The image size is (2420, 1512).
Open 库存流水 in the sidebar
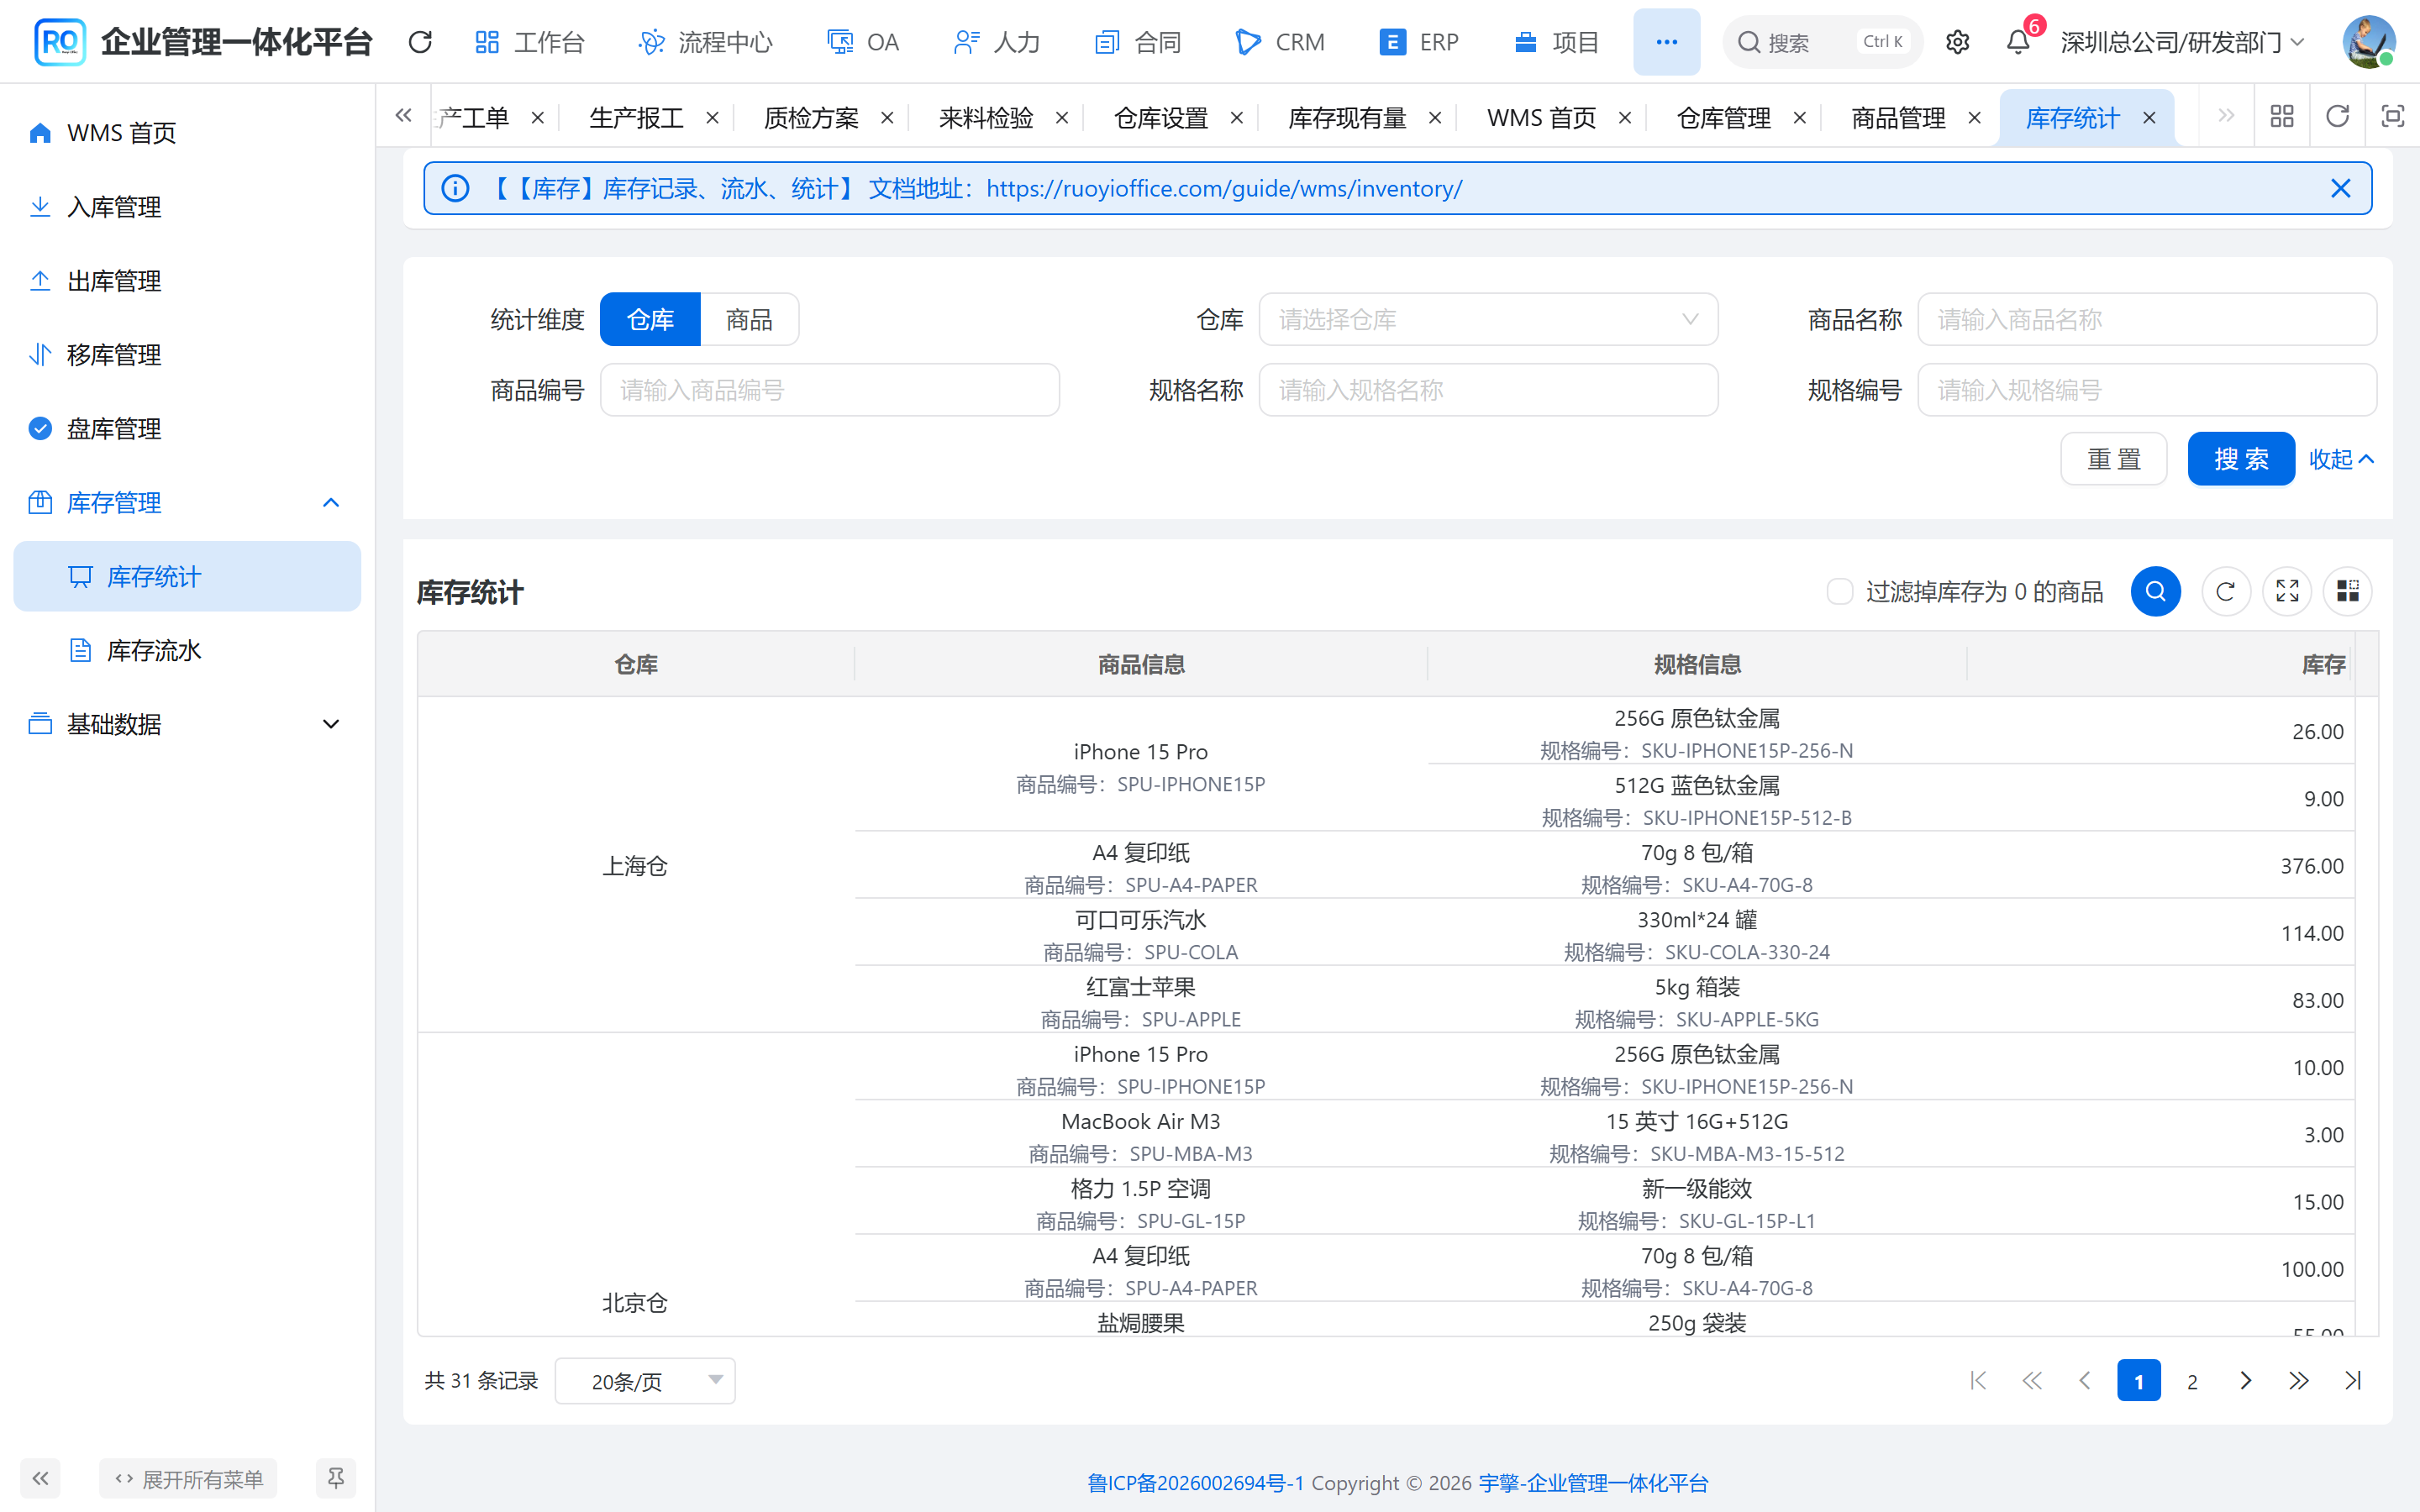pos(155,650)
